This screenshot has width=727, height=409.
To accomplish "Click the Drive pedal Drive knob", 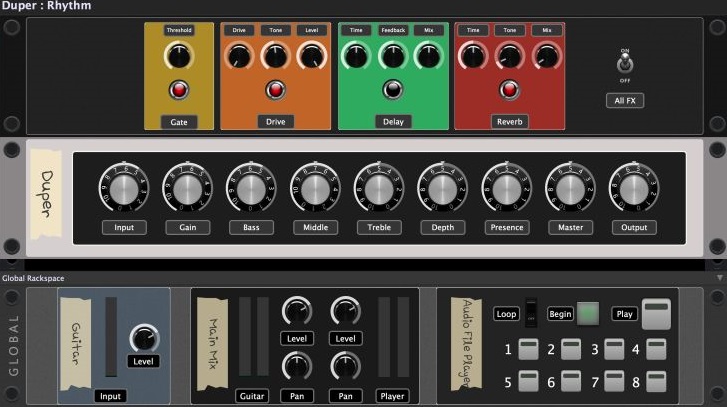I will [x=239, y=57].
